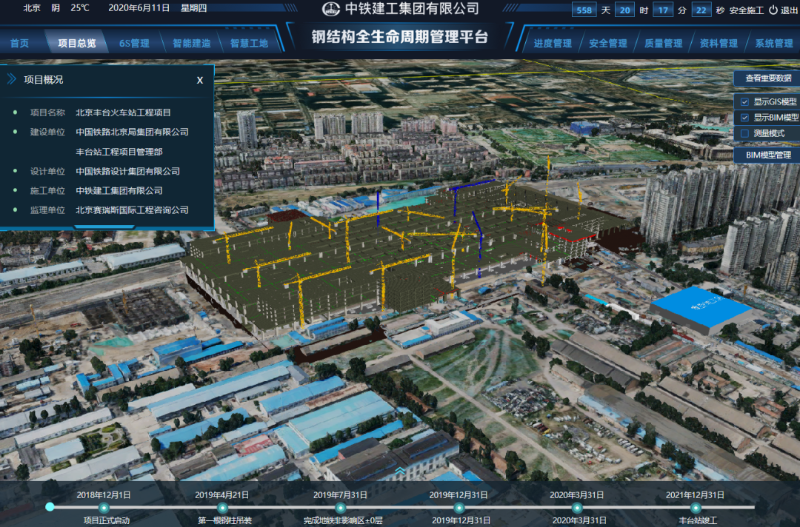This screenshot has height=527, width=800.
Task: Click the 退出 power icon
Action: pyautogui.click(x=773, y=10)
